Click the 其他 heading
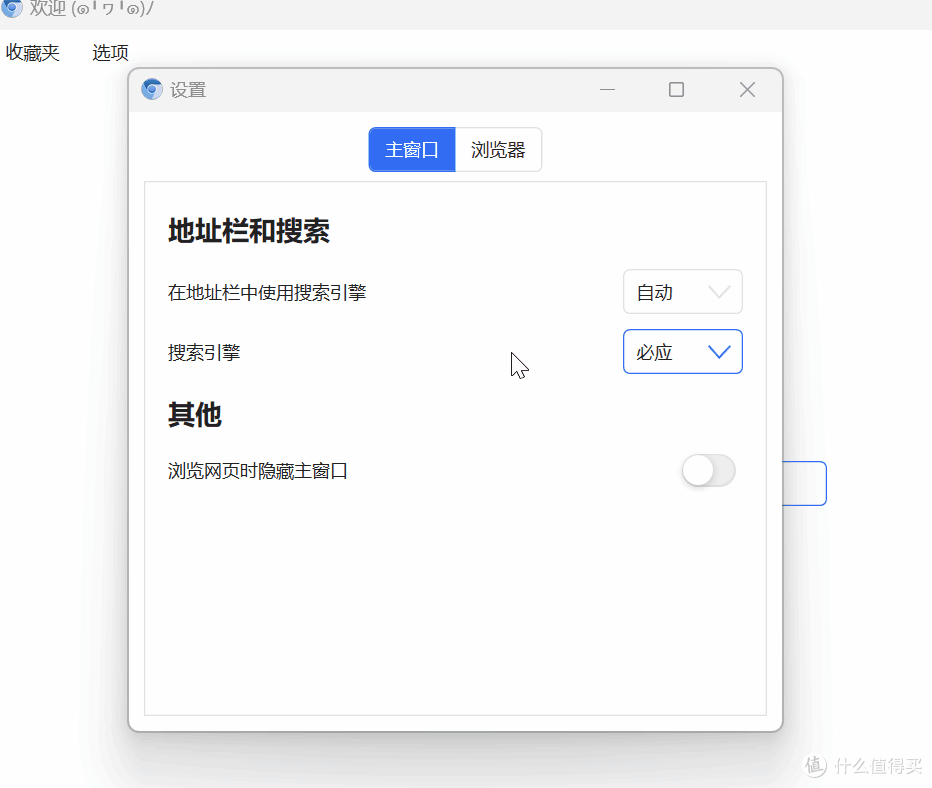Image resolution: width=932 pixels, height=788 pixels. (x=194, y=414)
